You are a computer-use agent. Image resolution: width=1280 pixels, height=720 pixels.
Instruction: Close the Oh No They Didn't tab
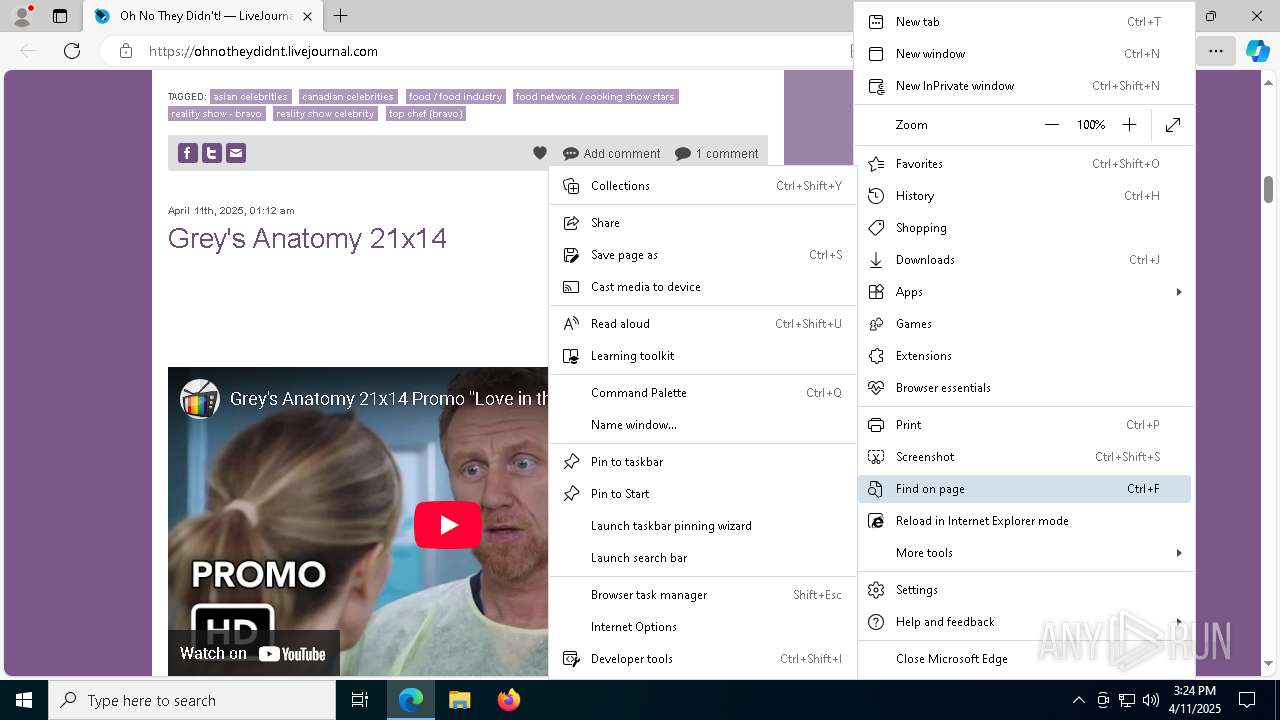pos(307,16)
